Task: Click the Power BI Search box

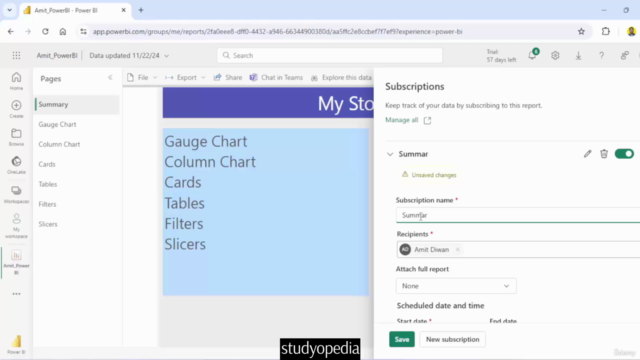Action: click(330, 56)
